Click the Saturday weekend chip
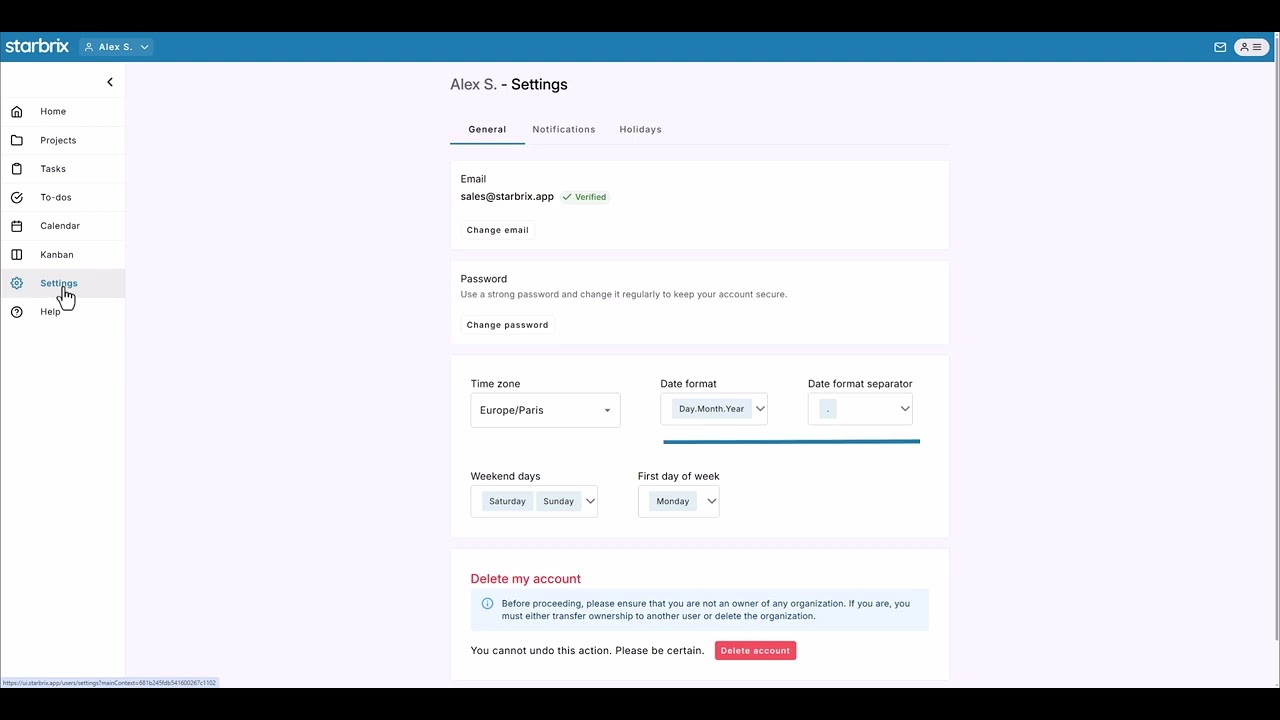Viewport: 1280px width, 720px height. point(507,501)
